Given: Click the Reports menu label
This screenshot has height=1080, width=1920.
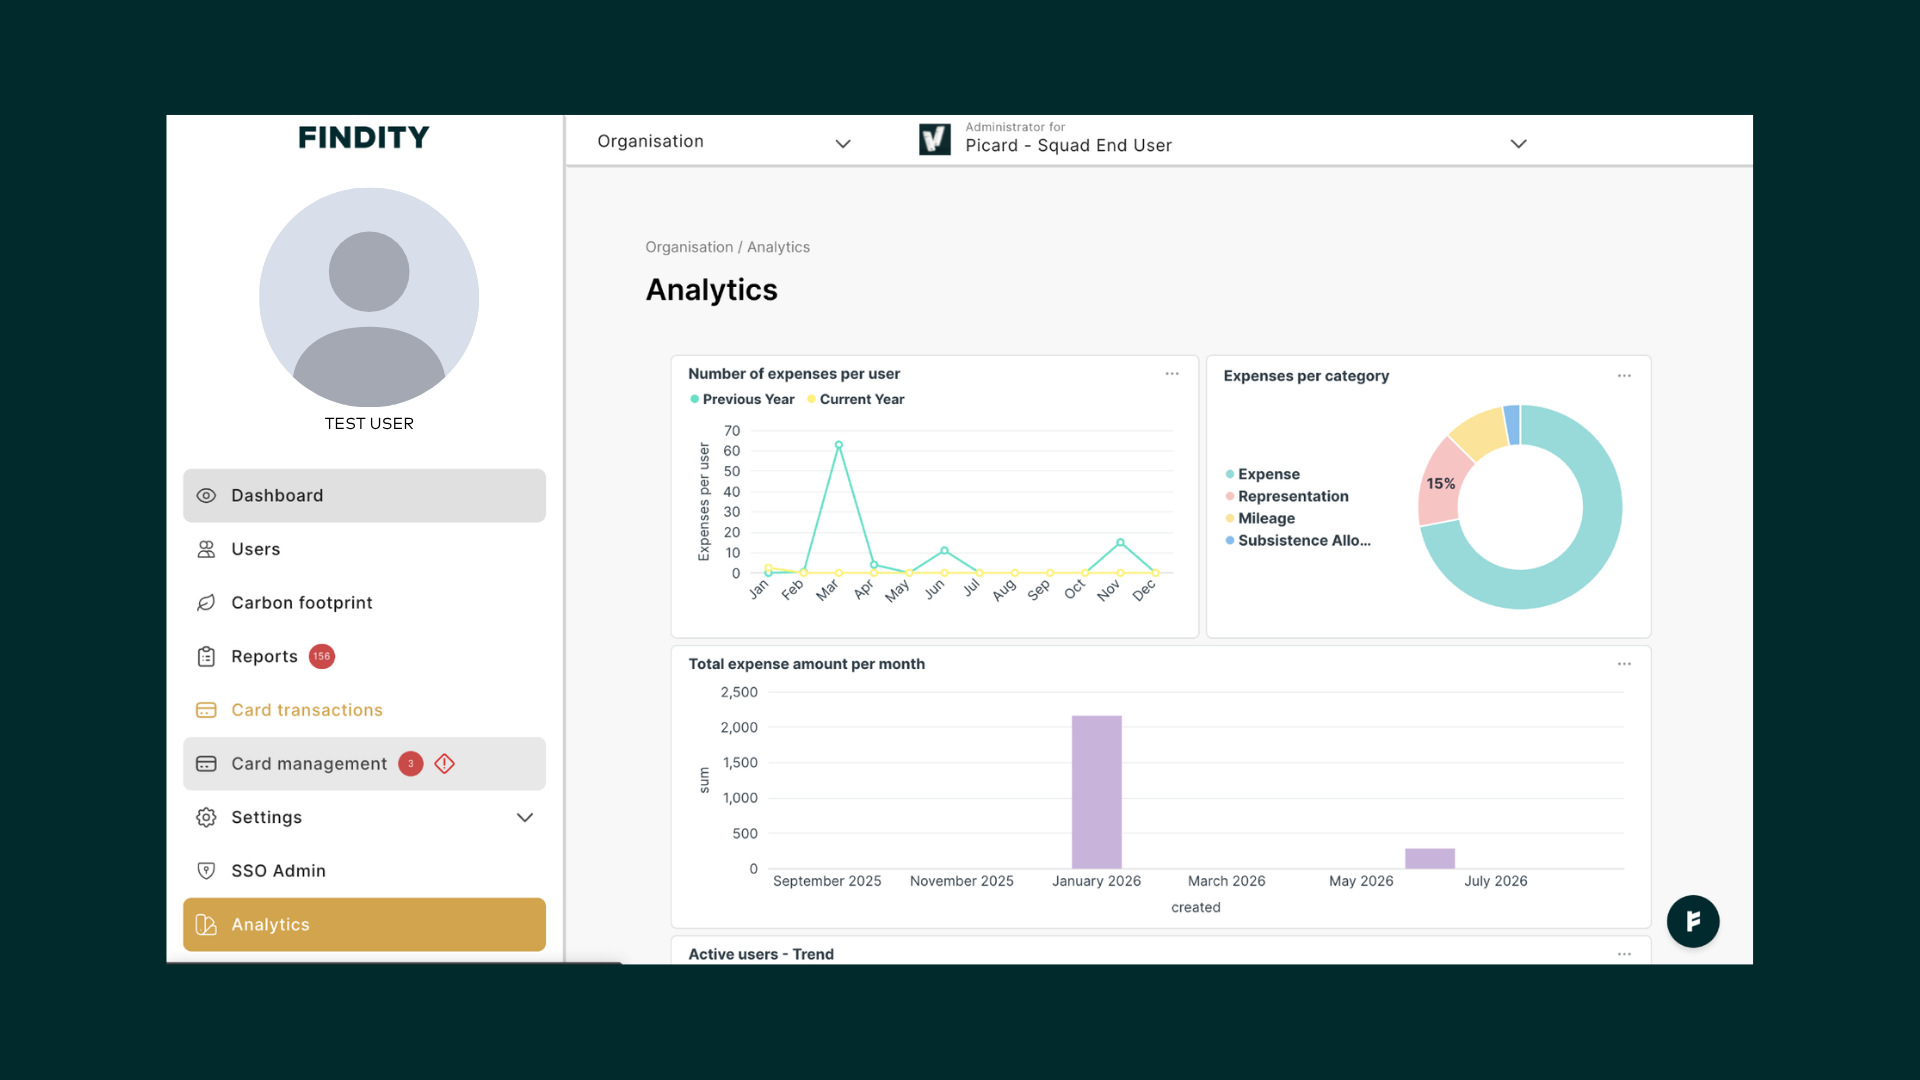Looking at the screenshot, I should point(265,657).
